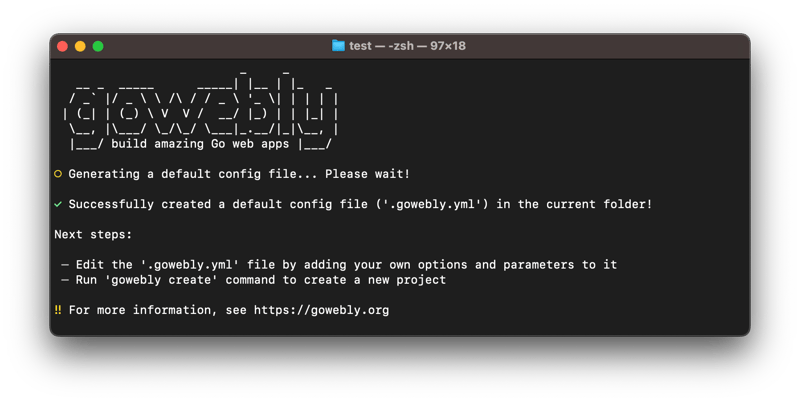Maximize the terminal with the green button

(98, 46)
